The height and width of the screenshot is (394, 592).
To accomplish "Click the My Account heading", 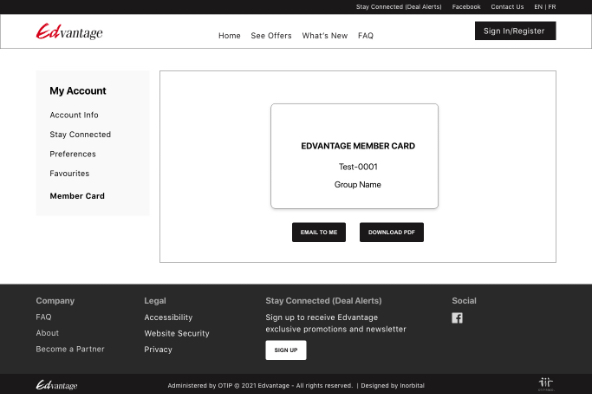I will (x=78, y=91).
